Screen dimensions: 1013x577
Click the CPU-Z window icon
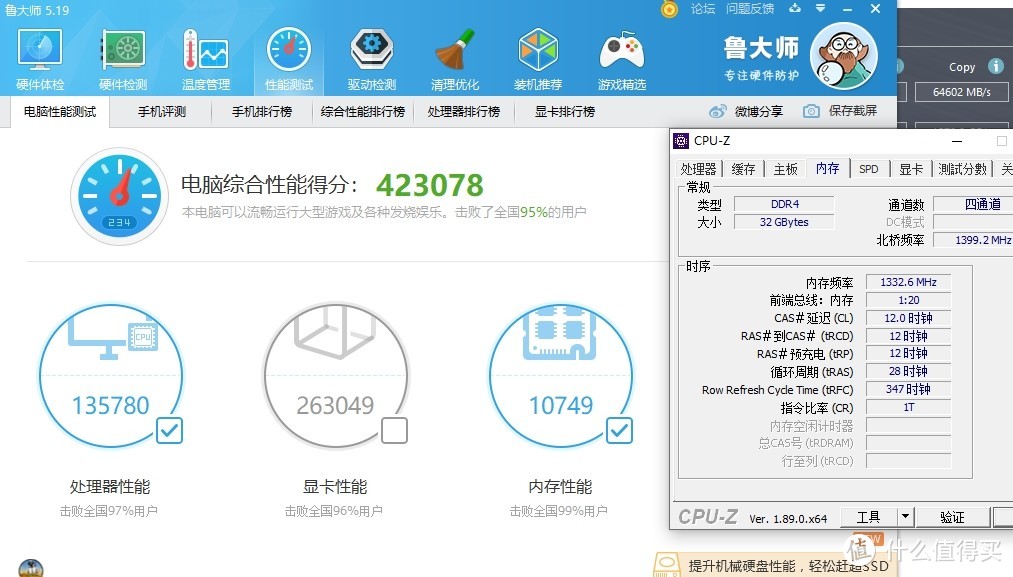(681, 141)
